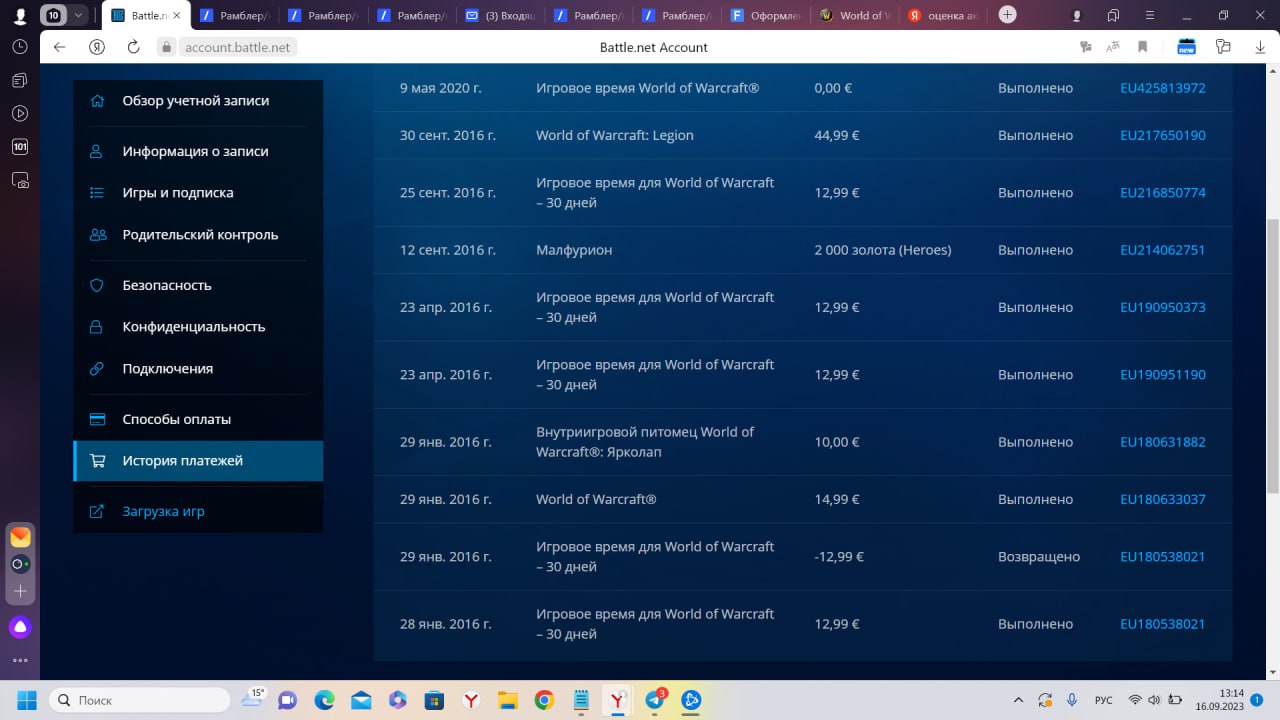Click the shield icon beside Безопасность
This screenshot has height=720, width=1280.
point(97,285)
